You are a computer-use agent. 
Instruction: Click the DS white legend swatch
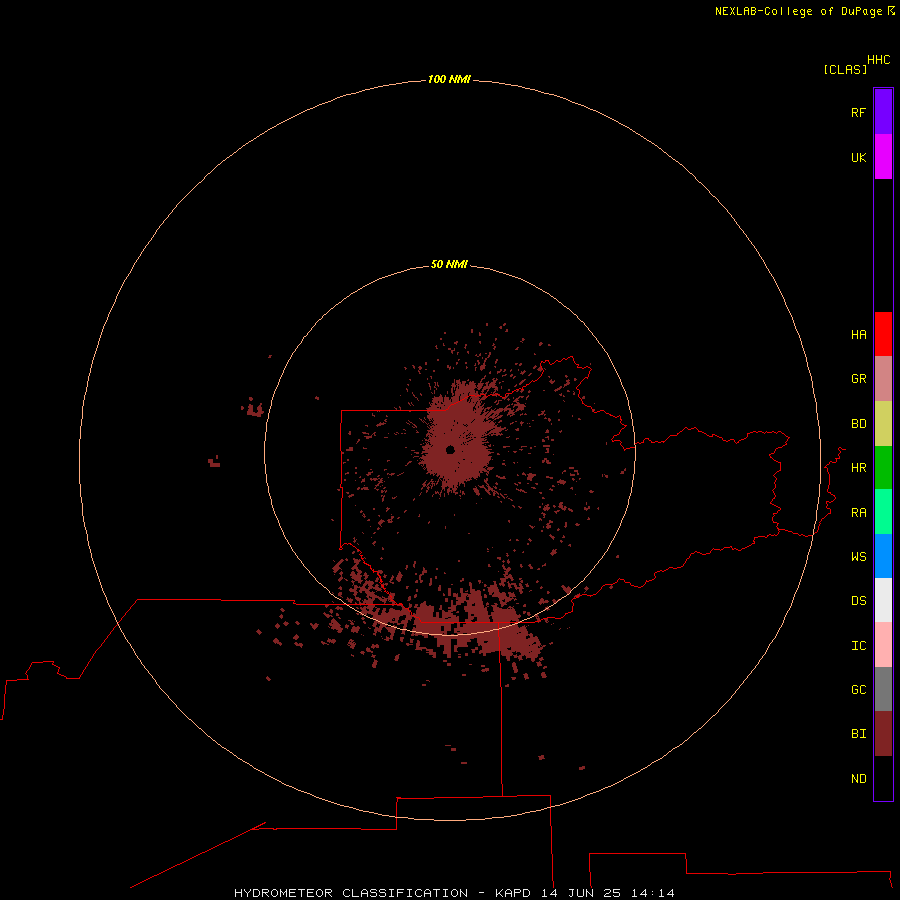(x=883, y=600)
